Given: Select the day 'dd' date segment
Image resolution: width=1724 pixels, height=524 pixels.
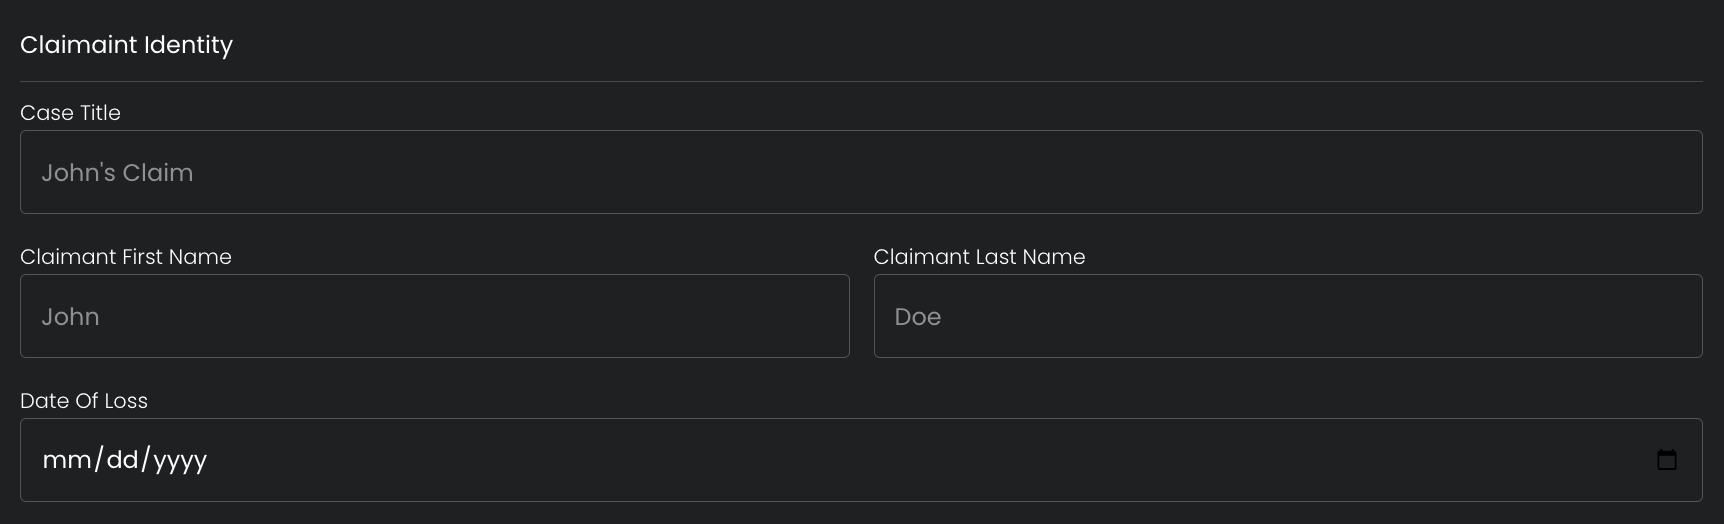Looking at the screenshot, I should coord(122,460).
